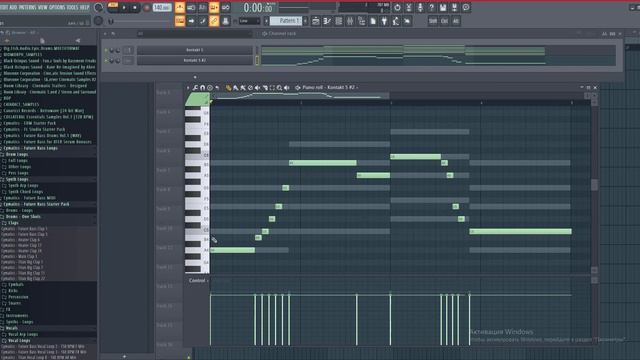Open the PATTERNS menu
This screenshot has width=640, height=360.
27,7
